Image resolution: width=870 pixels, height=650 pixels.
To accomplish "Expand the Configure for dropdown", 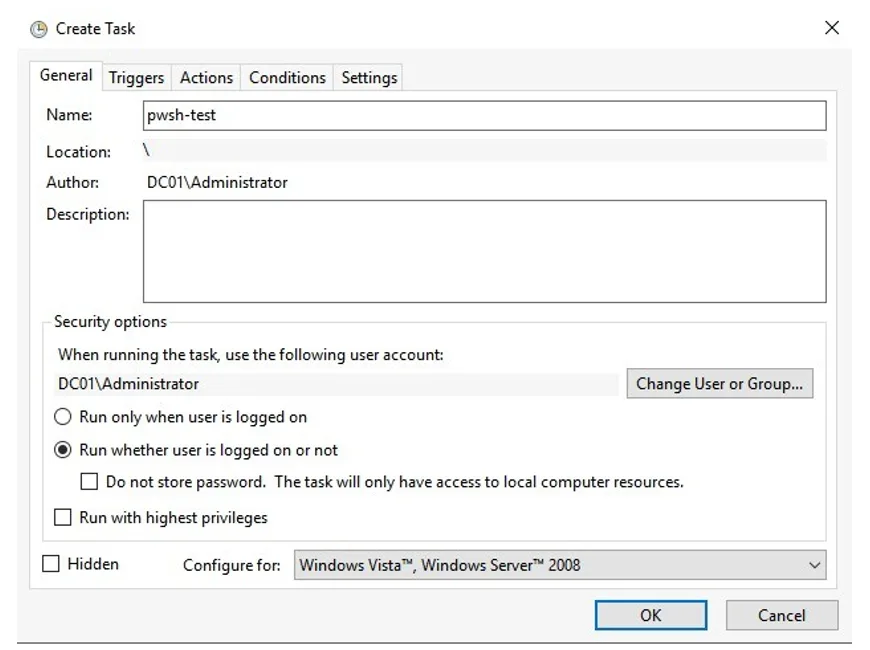I will click(561, 565).
